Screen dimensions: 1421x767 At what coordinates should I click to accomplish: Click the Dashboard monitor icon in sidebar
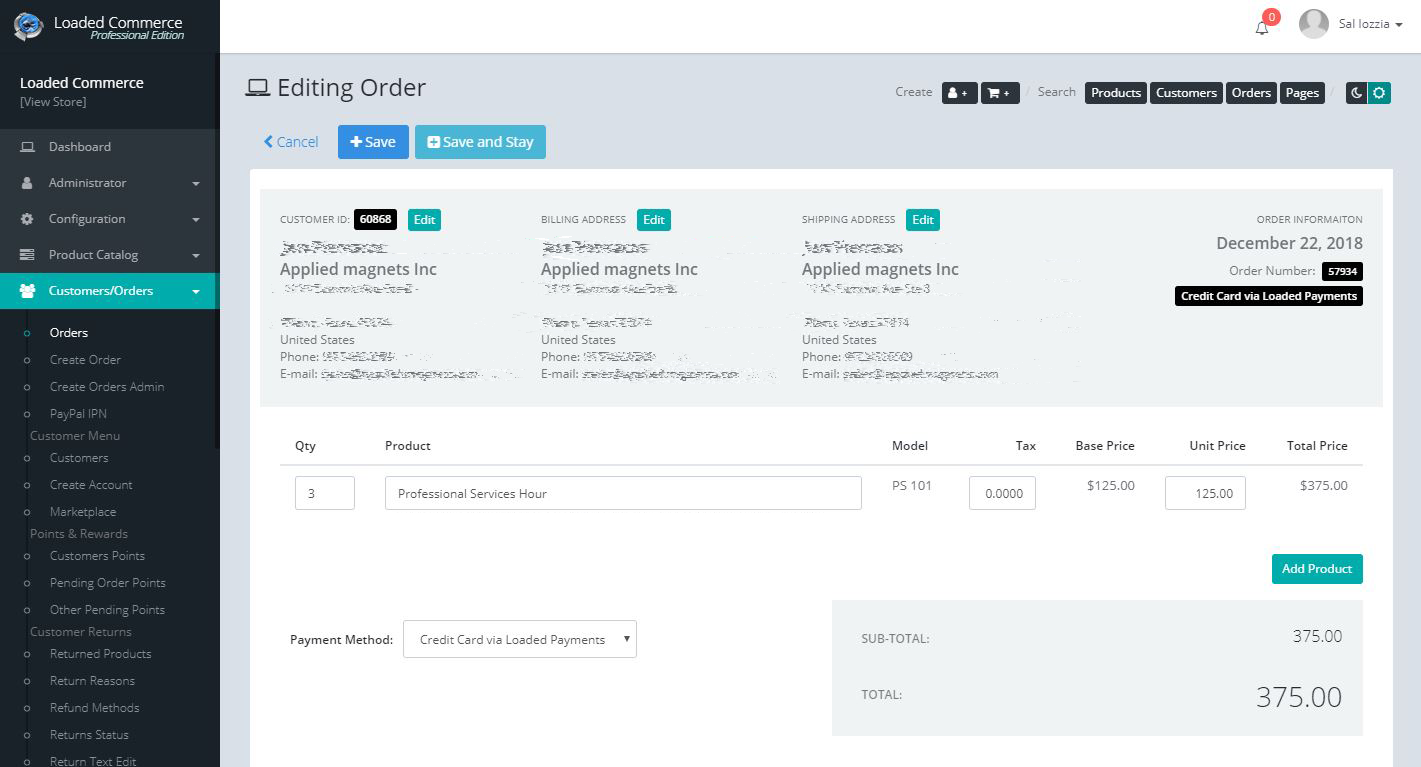pos(29,146)
